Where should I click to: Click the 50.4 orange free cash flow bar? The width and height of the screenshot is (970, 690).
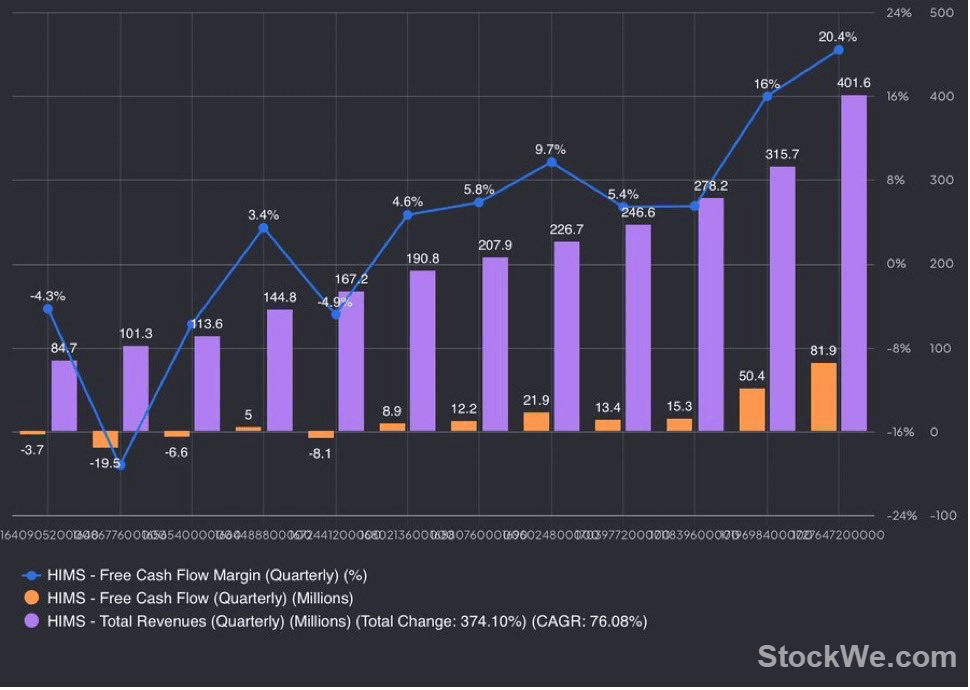click(x=752, y=410)
